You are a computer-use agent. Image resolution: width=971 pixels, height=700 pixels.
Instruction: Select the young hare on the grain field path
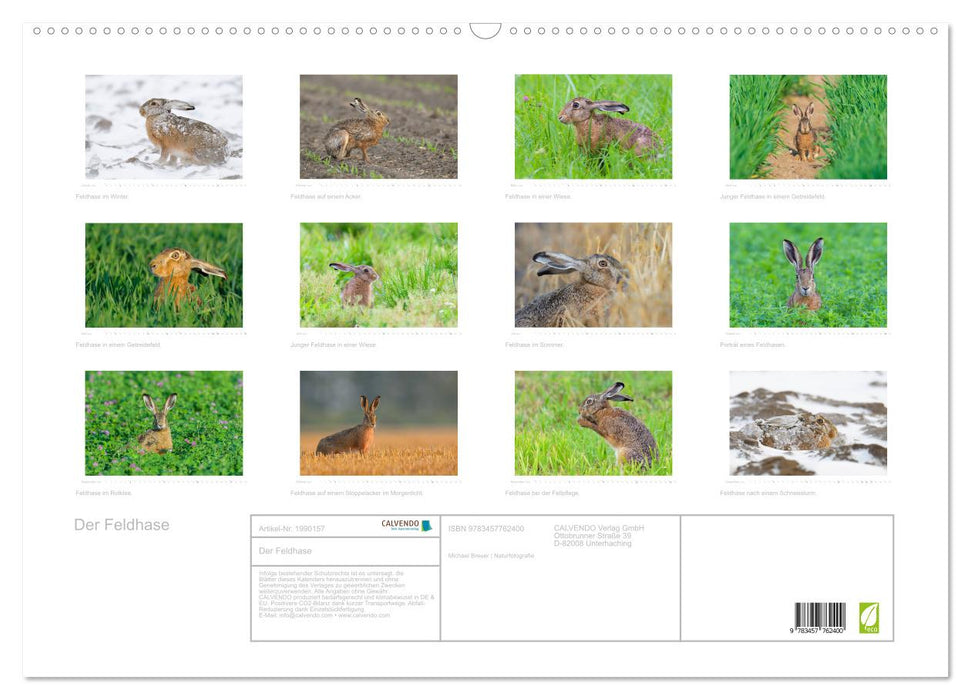(x=808, y=127)
